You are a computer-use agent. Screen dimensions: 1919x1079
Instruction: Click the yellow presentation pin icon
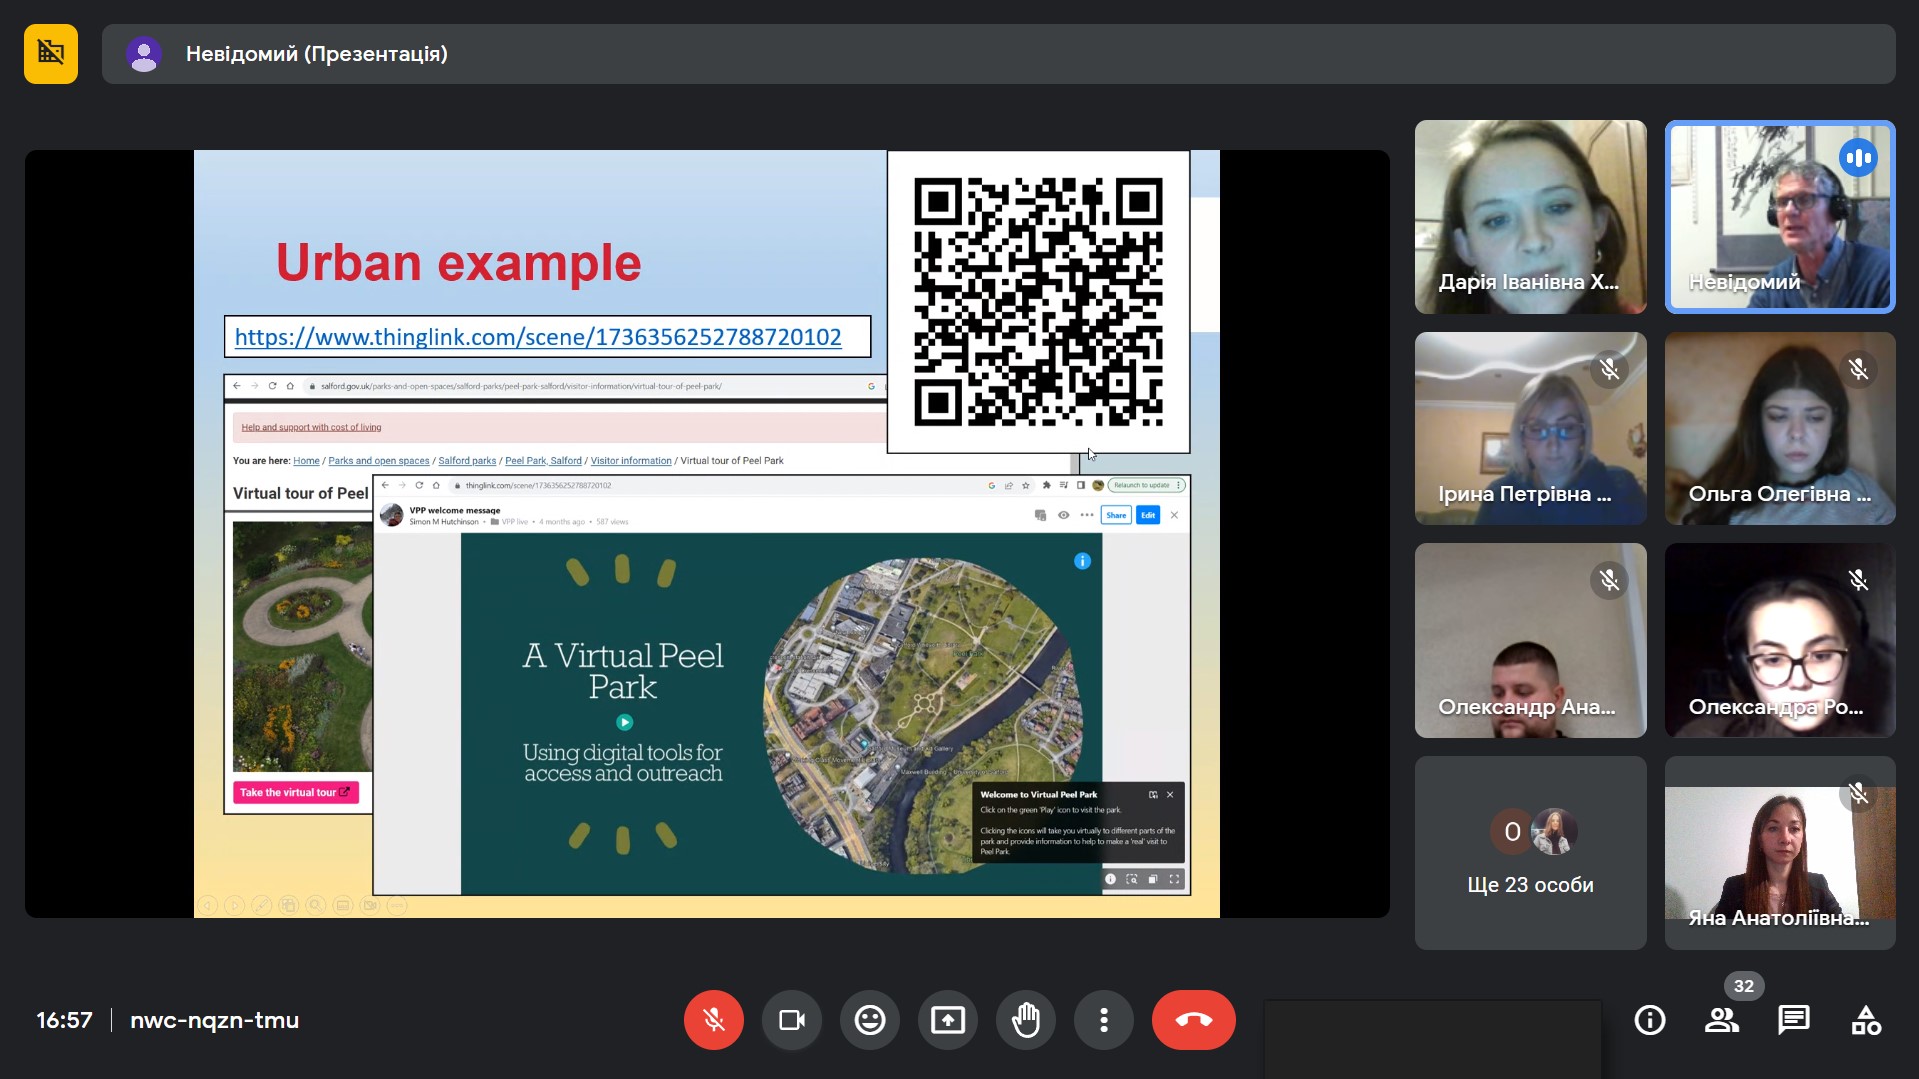tap(51, 54)
